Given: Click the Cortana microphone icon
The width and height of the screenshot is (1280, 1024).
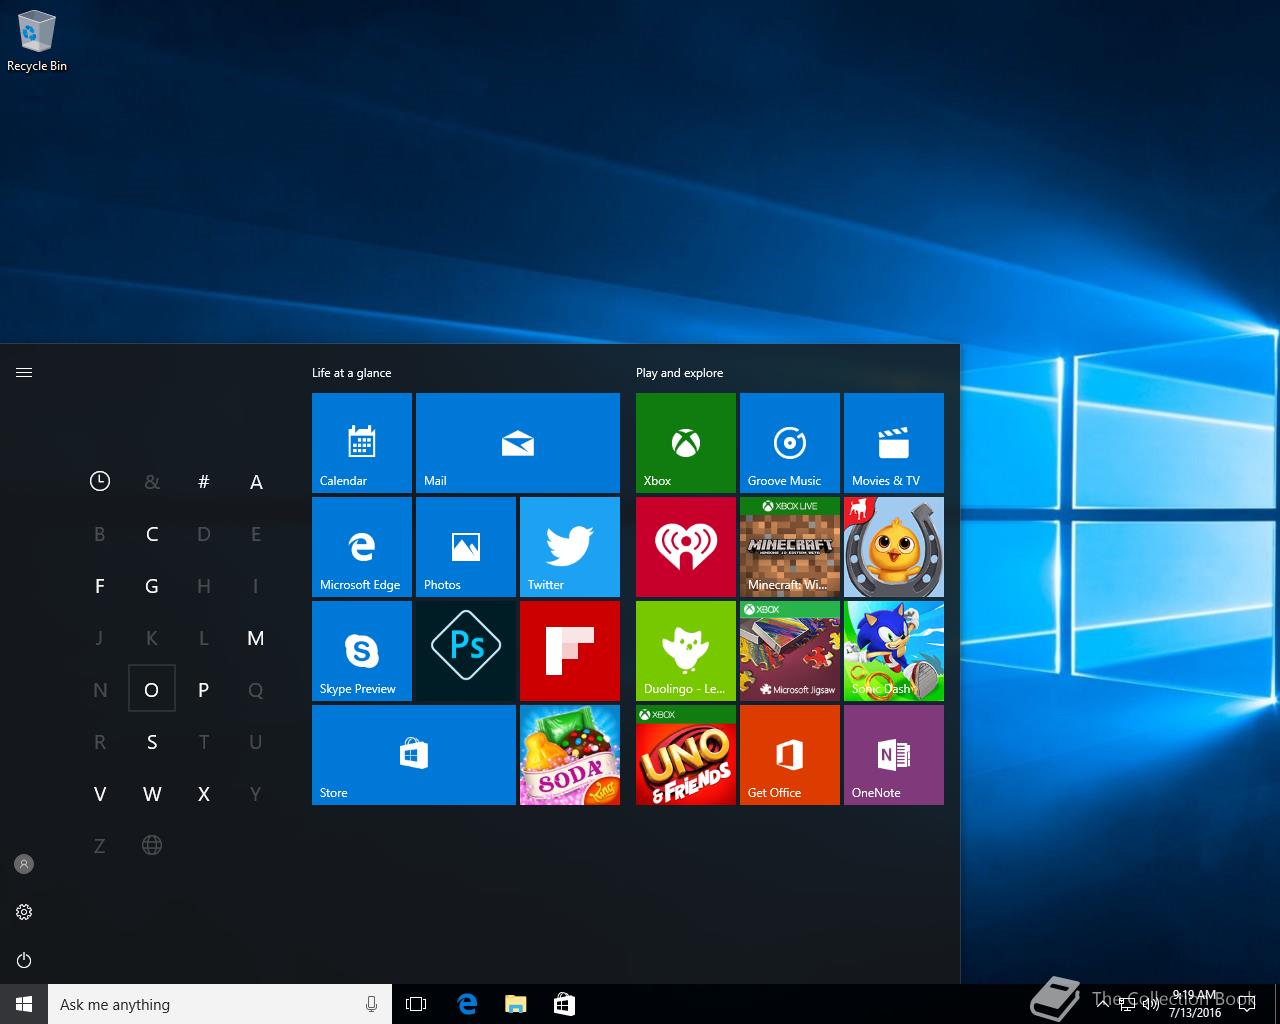Looking at the screenshot, I should click(372, 1004).
